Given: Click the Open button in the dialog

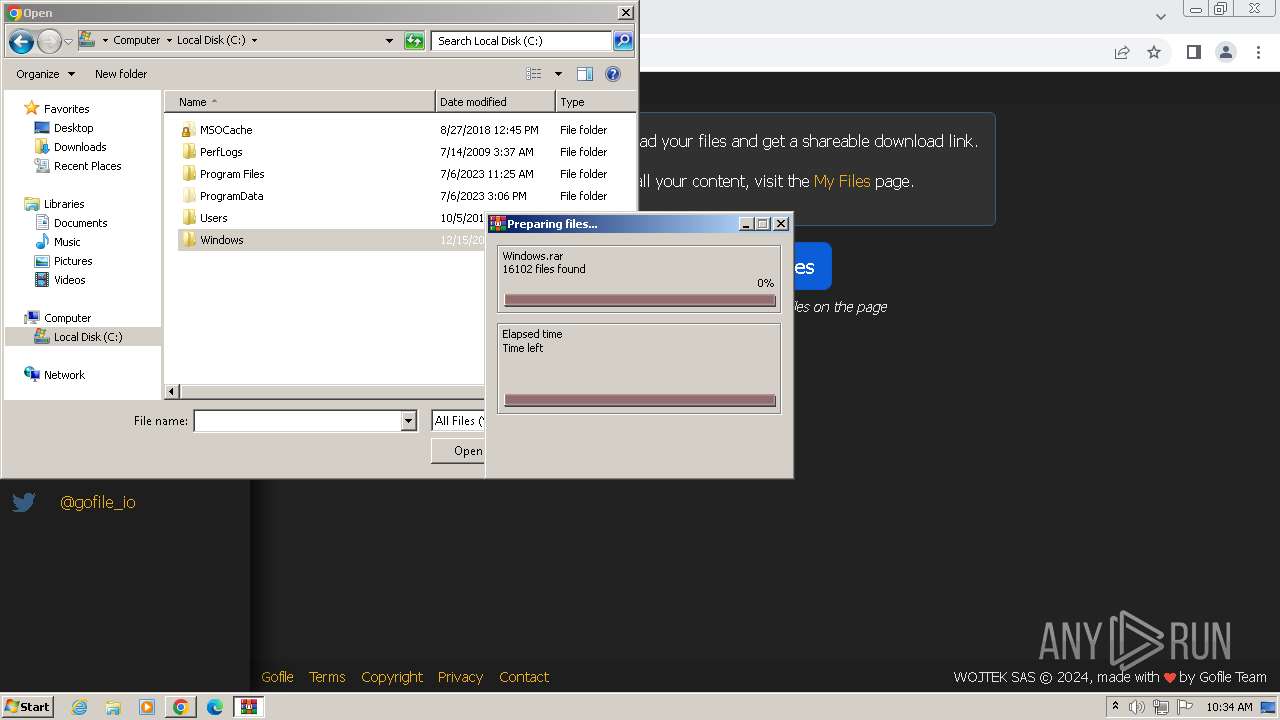Looking at the screenshot, I should [460, 451].
